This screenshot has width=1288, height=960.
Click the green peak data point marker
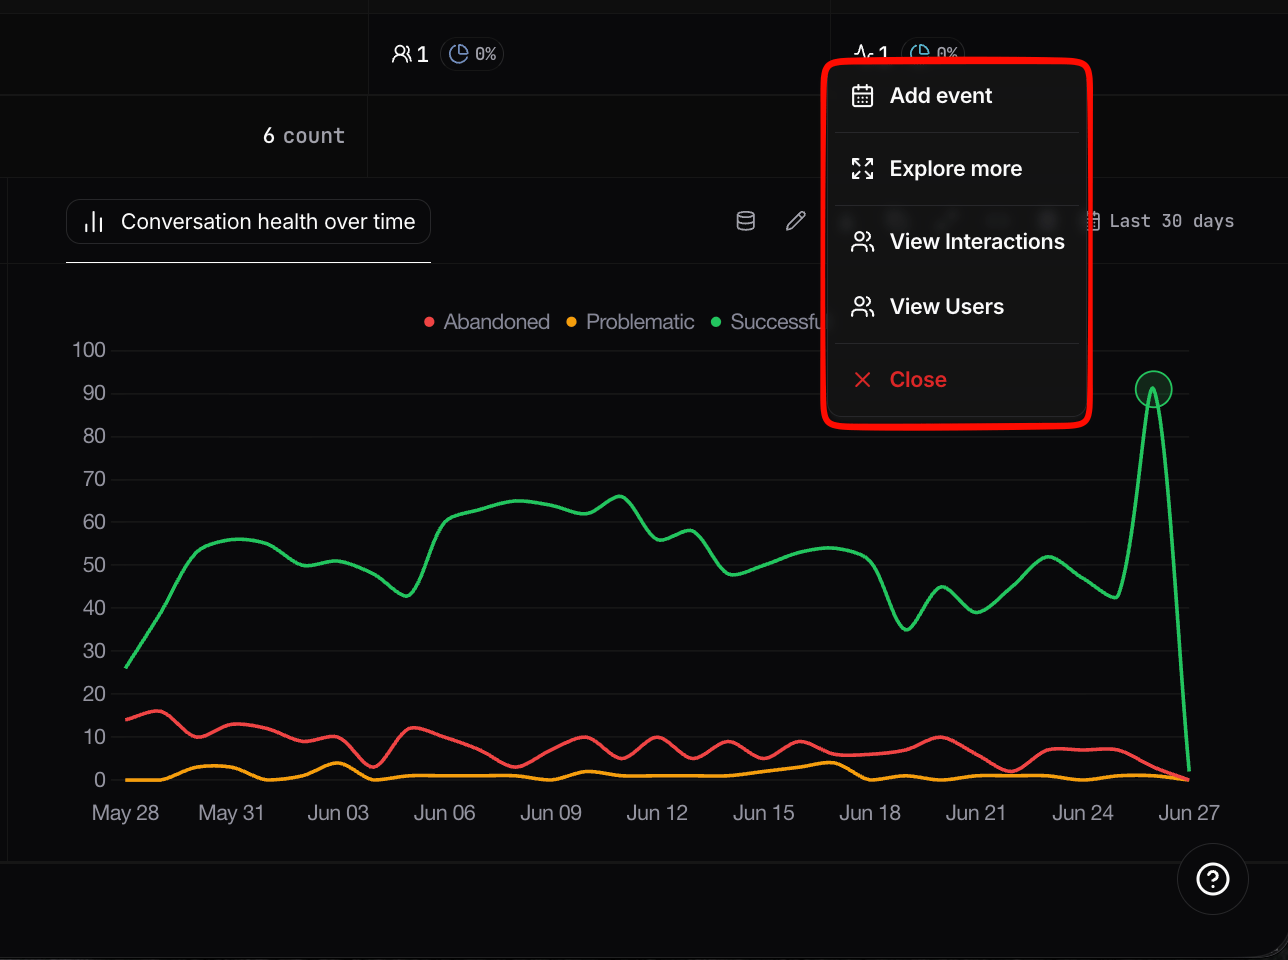coord(1154,389)
